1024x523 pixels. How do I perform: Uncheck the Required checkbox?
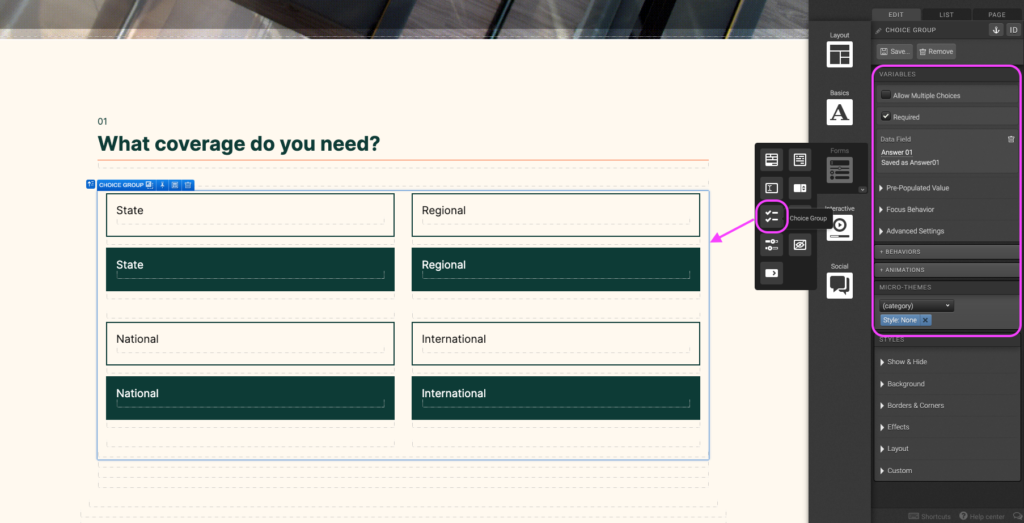point(886,117)
